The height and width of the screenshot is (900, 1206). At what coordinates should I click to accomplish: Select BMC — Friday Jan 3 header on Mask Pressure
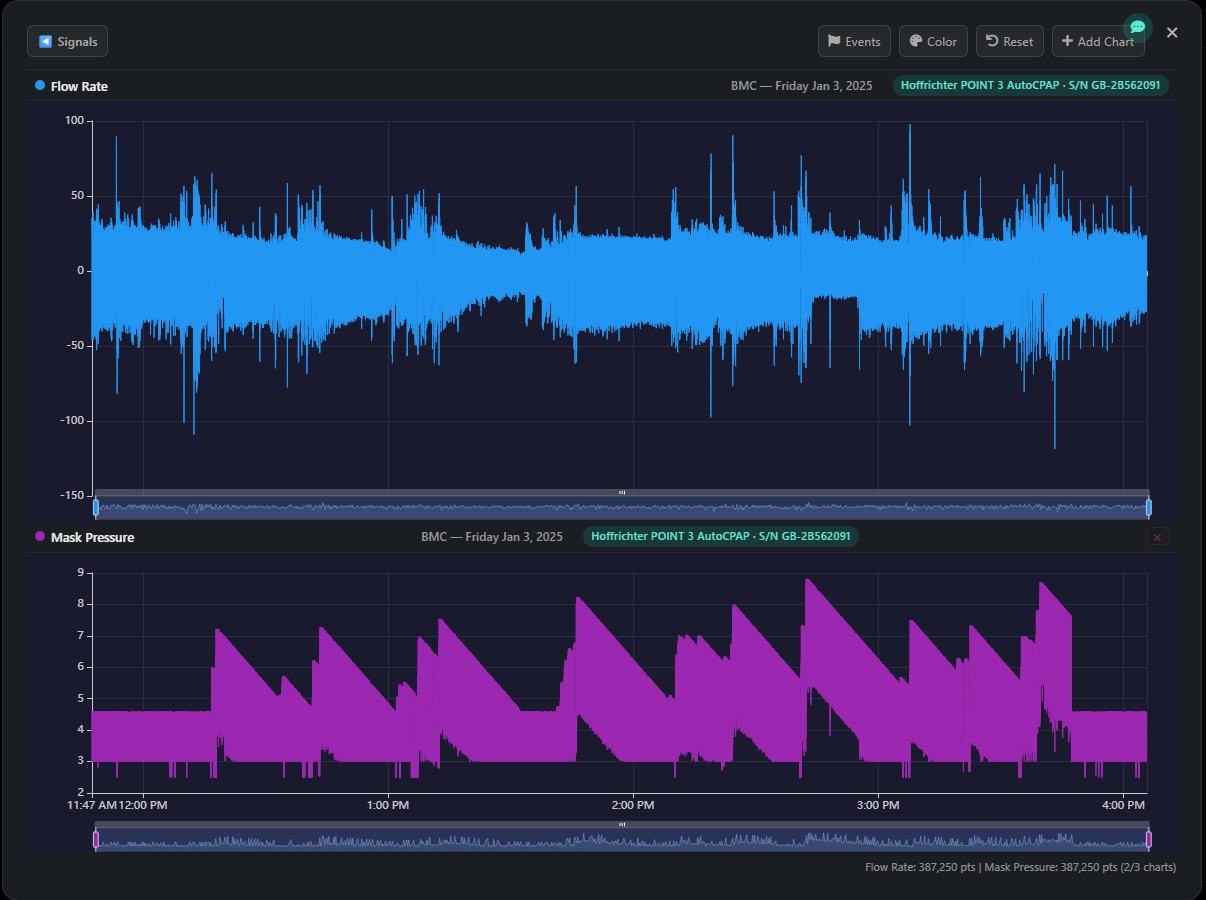point(493,537)
